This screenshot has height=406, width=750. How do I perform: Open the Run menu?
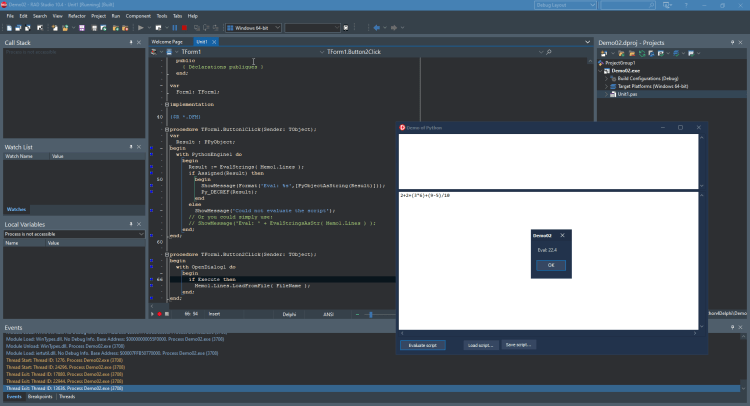(x=116, y=16)
